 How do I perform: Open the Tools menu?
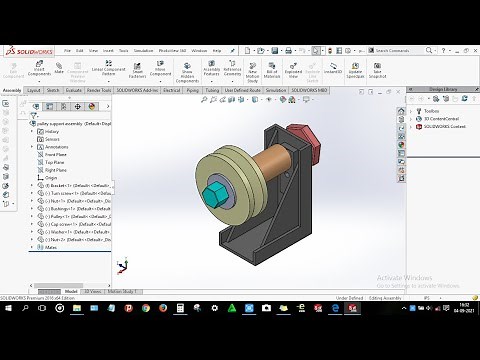(x=124, y=51)
